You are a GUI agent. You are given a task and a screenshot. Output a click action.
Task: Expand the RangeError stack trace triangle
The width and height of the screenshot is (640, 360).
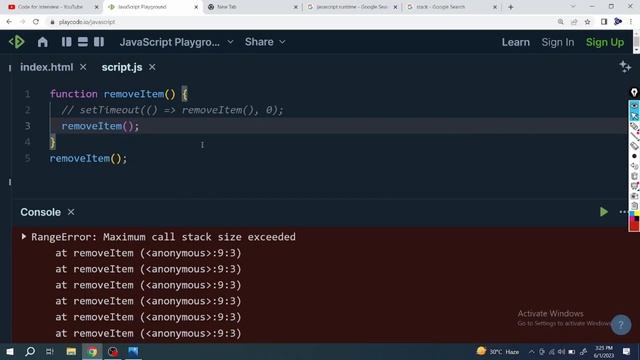pos(24,236)
